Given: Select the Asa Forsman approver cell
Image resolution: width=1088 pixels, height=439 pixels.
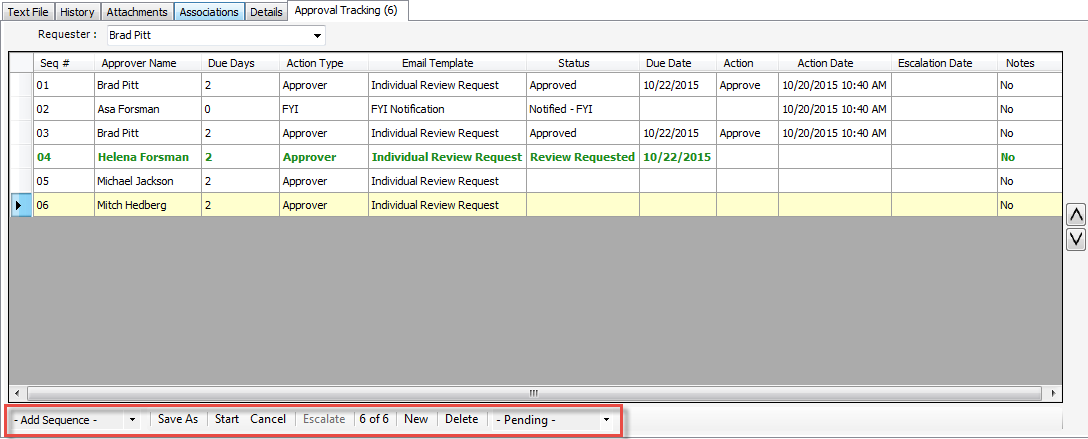Looking at the screenshot, I should 148,109.
